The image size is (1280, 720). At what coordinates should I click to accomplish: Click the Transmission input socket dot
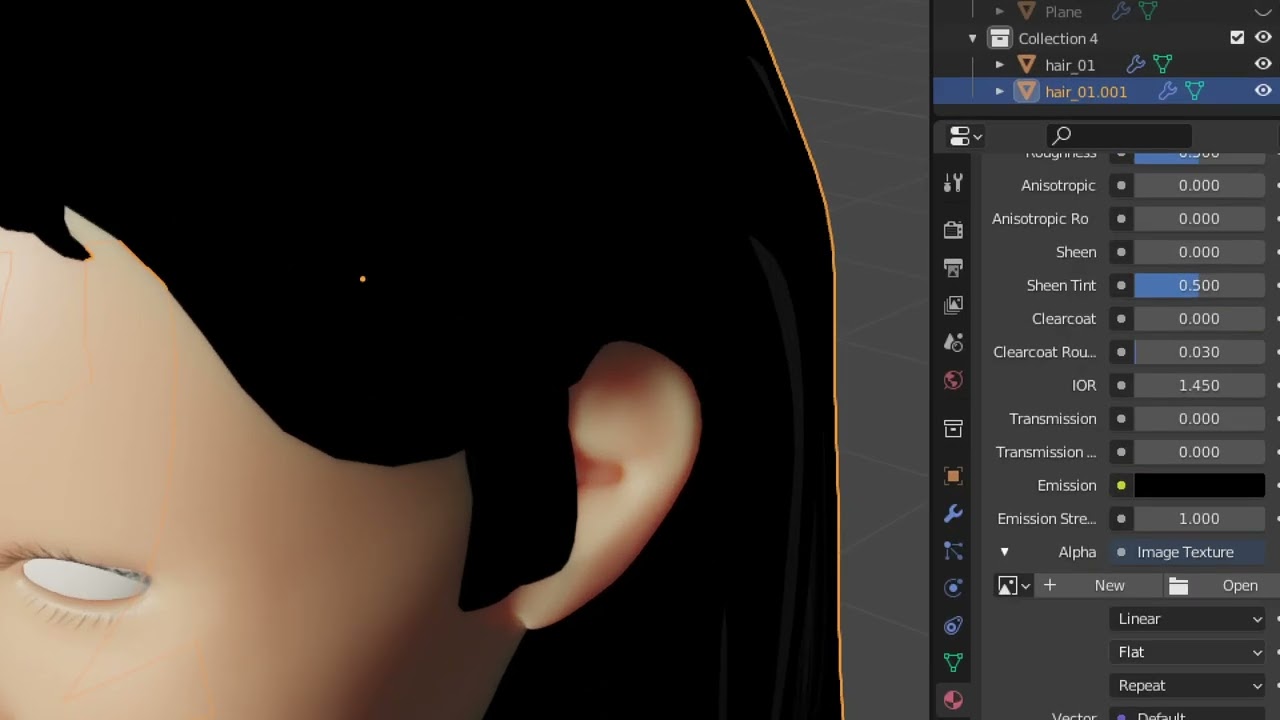(1121, 418)
